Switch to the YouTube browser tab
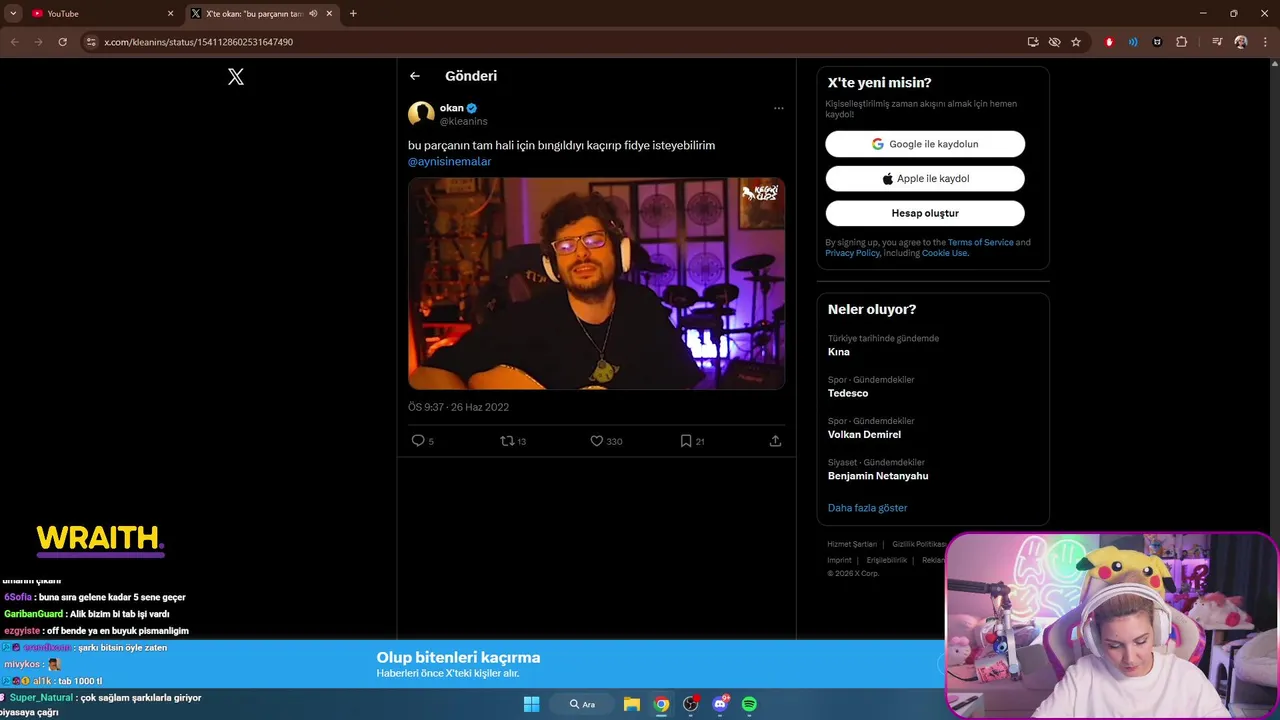The width and height of the screenshot is (1280, 720). [103, 14]
